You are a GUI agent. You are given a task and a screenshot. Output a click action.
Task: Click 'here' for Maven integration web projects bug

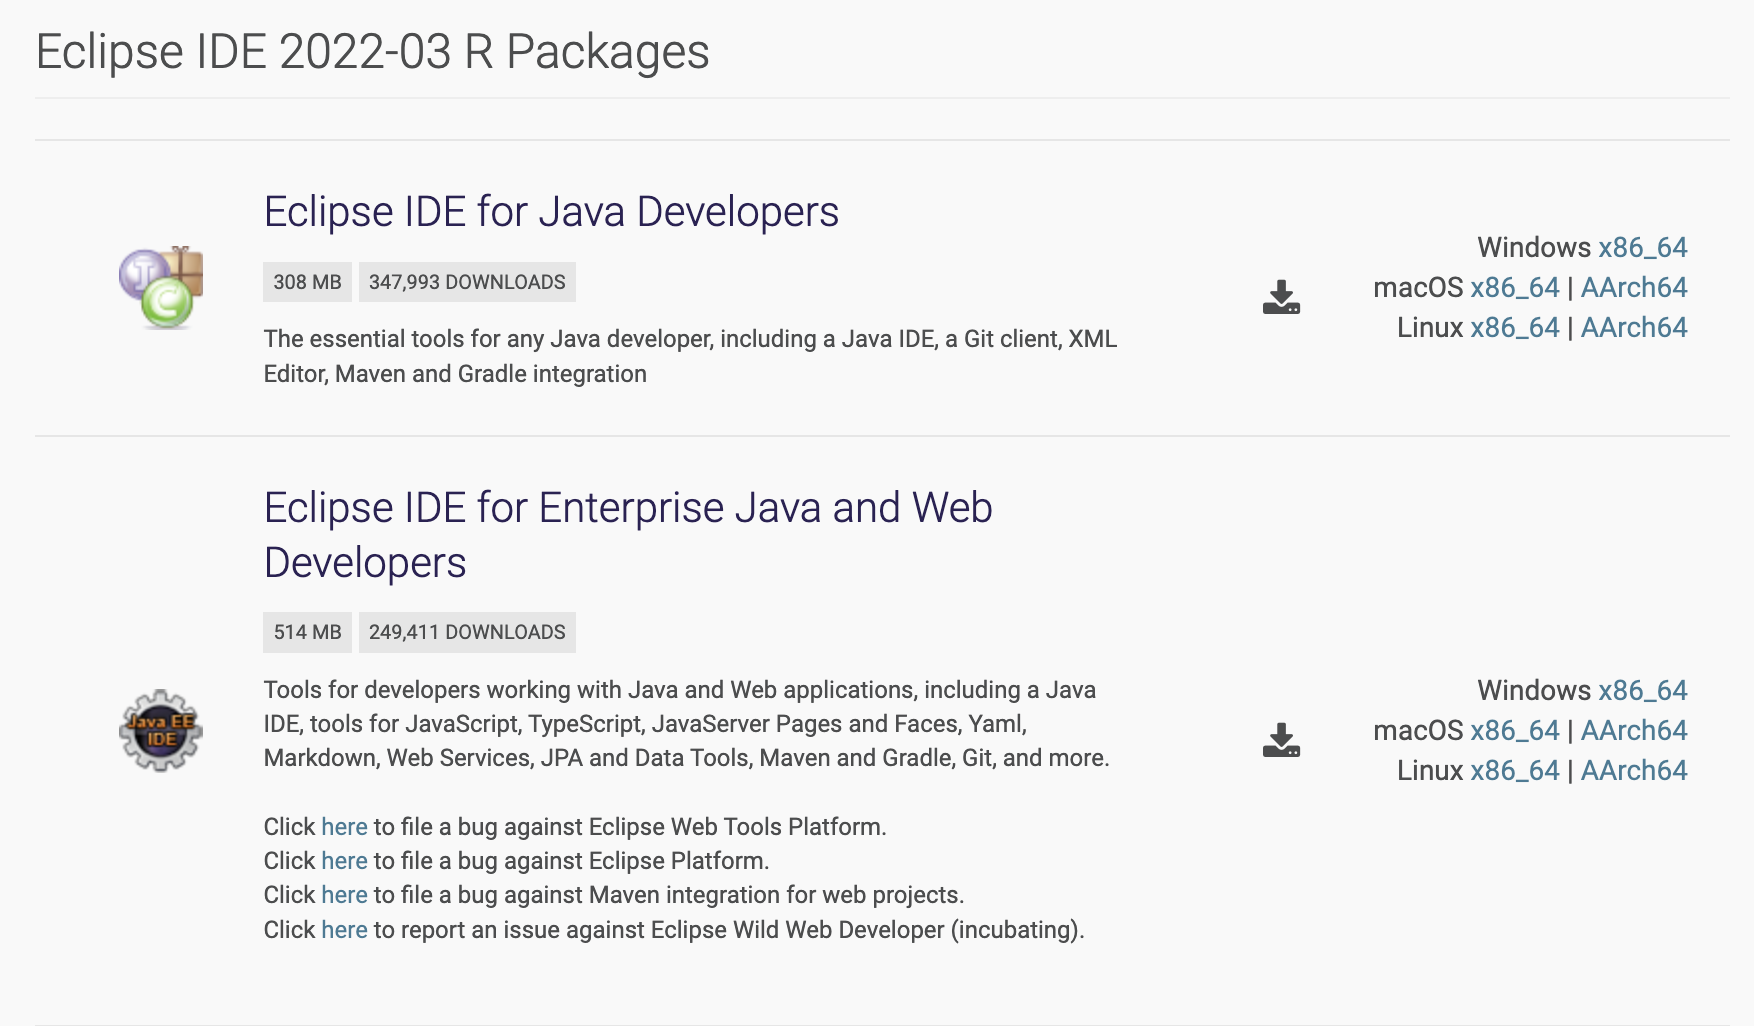344,895
